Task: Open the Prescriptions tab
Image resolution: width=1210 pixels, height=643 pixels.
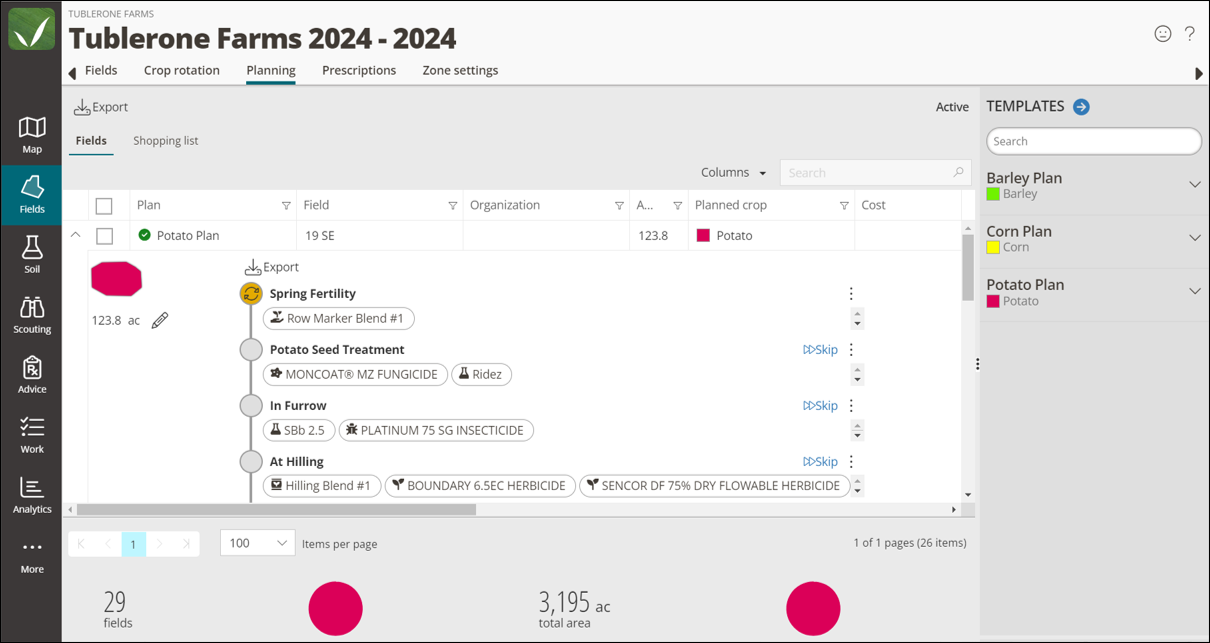Action: [x=359, y=70]
